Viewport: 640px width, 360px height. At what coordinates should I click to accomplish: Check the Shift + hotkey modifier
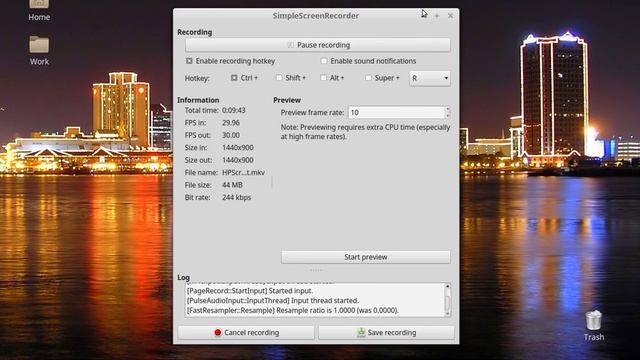[x=279, y=78]
